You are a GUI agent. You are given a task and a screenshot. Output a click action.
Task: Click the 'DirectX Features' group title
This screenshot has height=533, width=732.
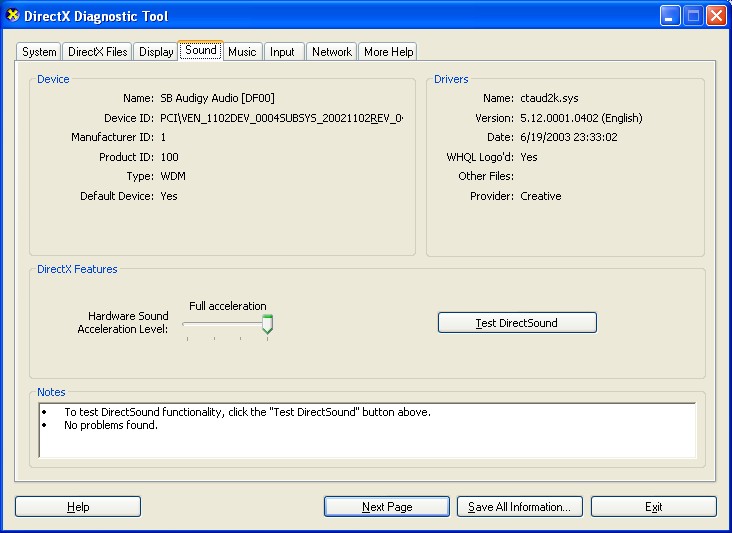tap(77, 269)
